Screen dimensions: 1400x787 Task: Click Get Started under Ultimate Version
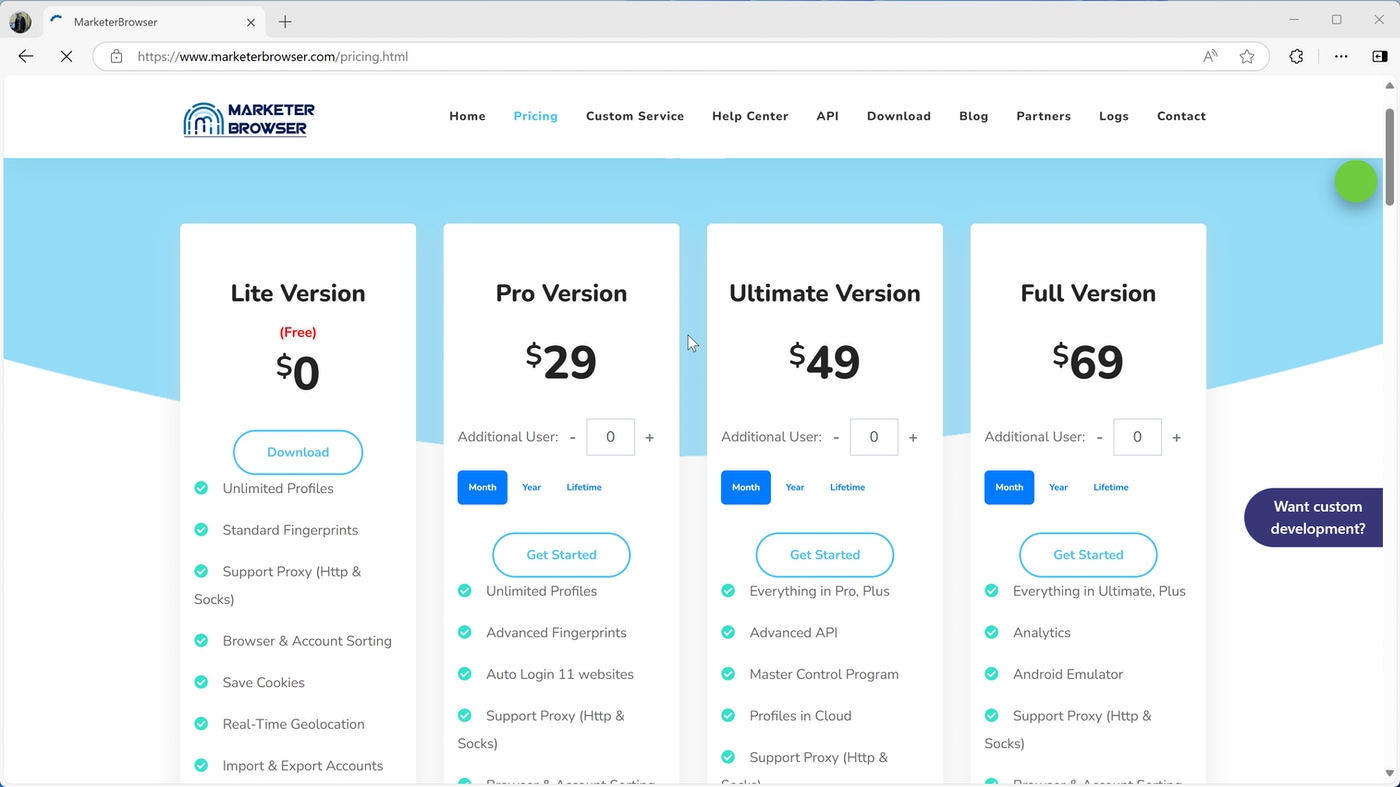coord(825,555)
